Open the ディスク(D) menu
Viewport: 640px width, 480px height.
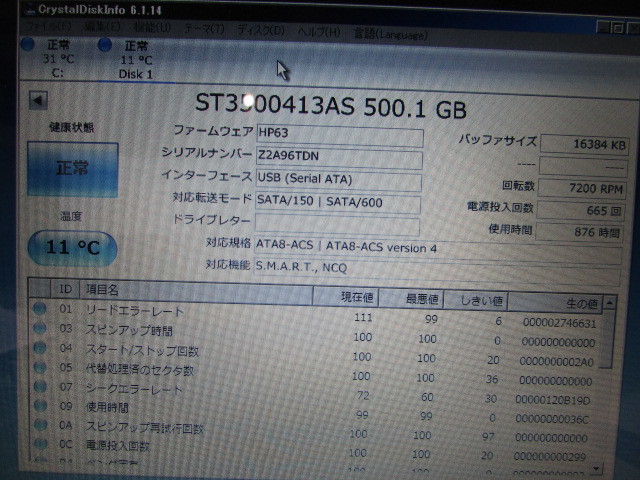click(261, 30)
